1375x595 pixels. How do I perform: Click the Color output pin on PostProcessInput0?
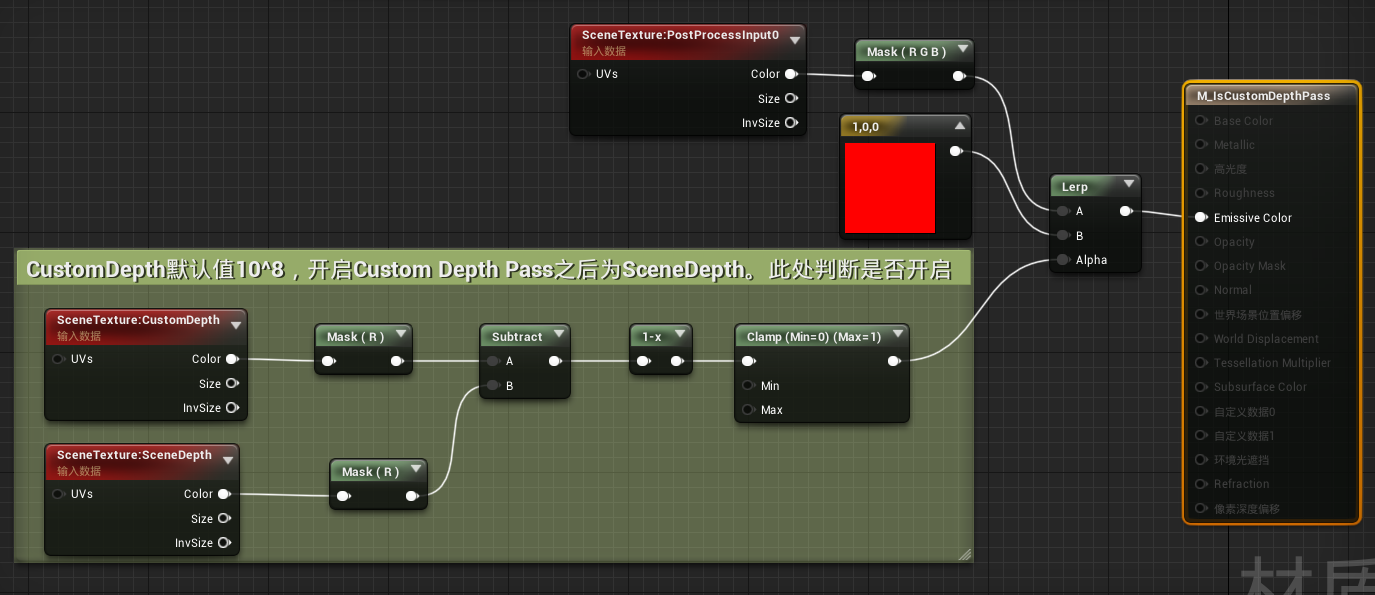[790, 73]
